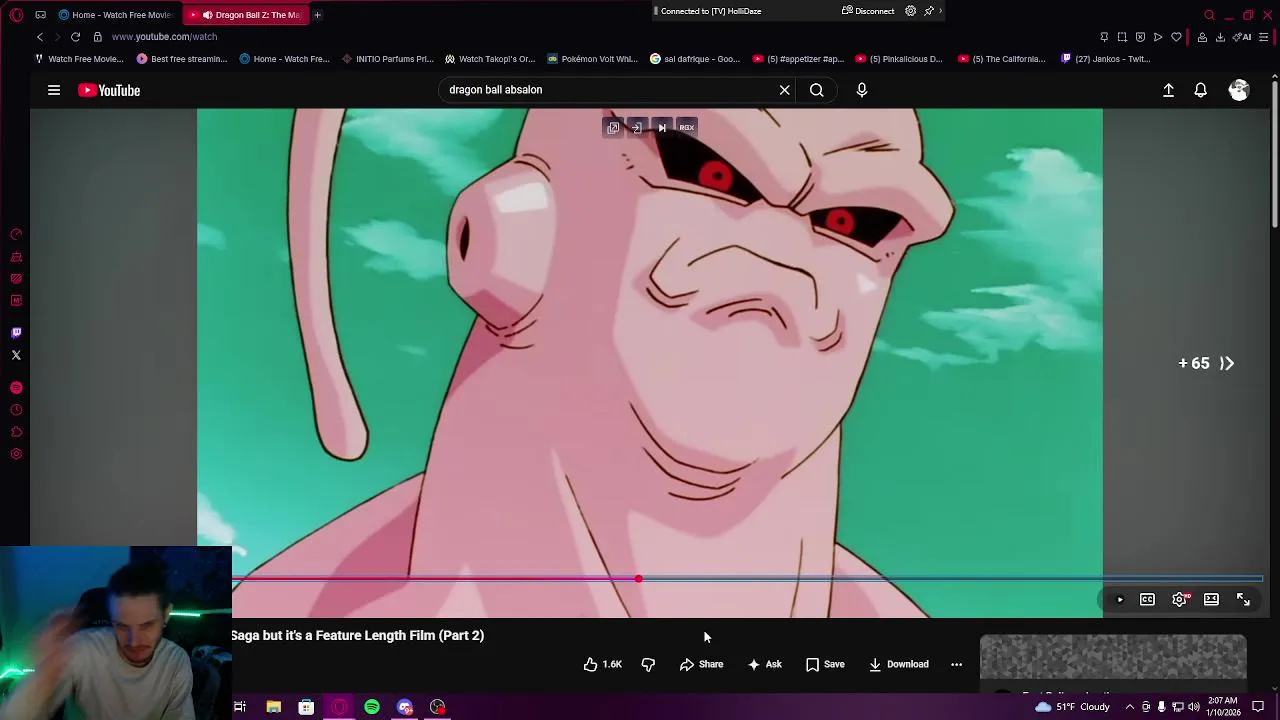Run search with the magnifier button
The height and width of the screenshot is (720, 1280).
tap(817, 90)
